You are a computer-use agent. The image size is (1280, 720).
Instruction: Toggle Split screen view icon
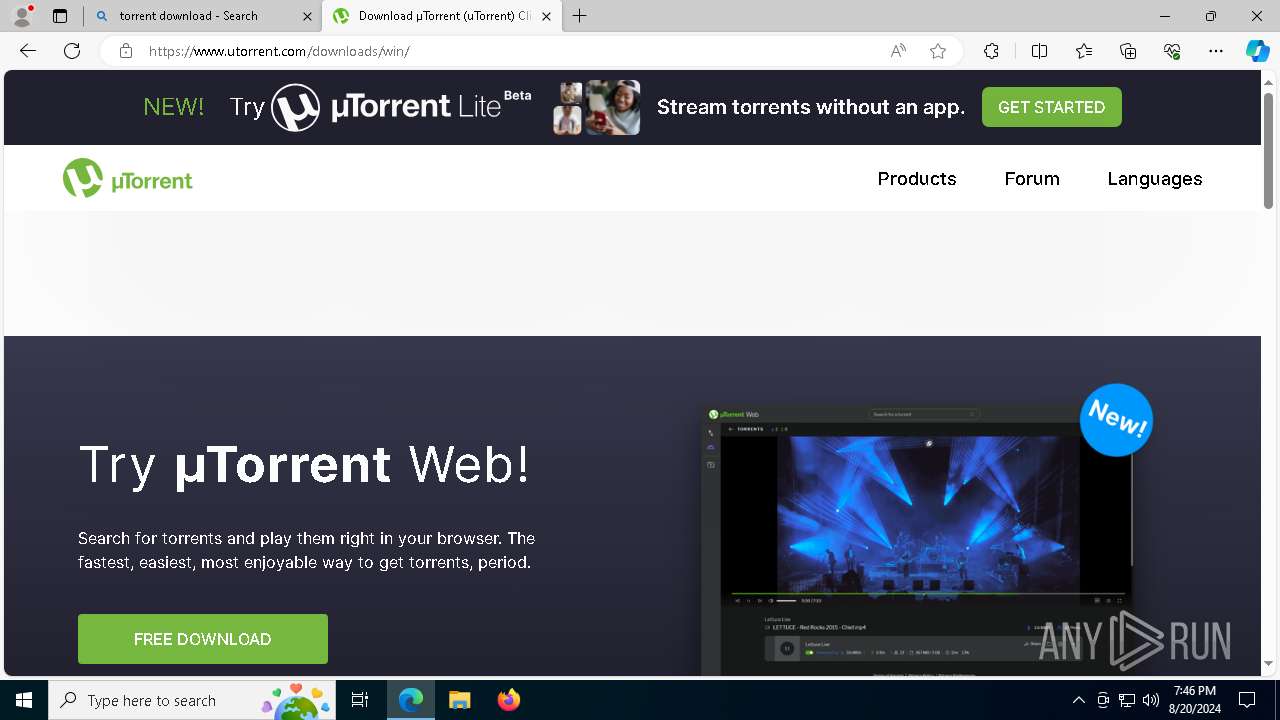point(1039,51)
